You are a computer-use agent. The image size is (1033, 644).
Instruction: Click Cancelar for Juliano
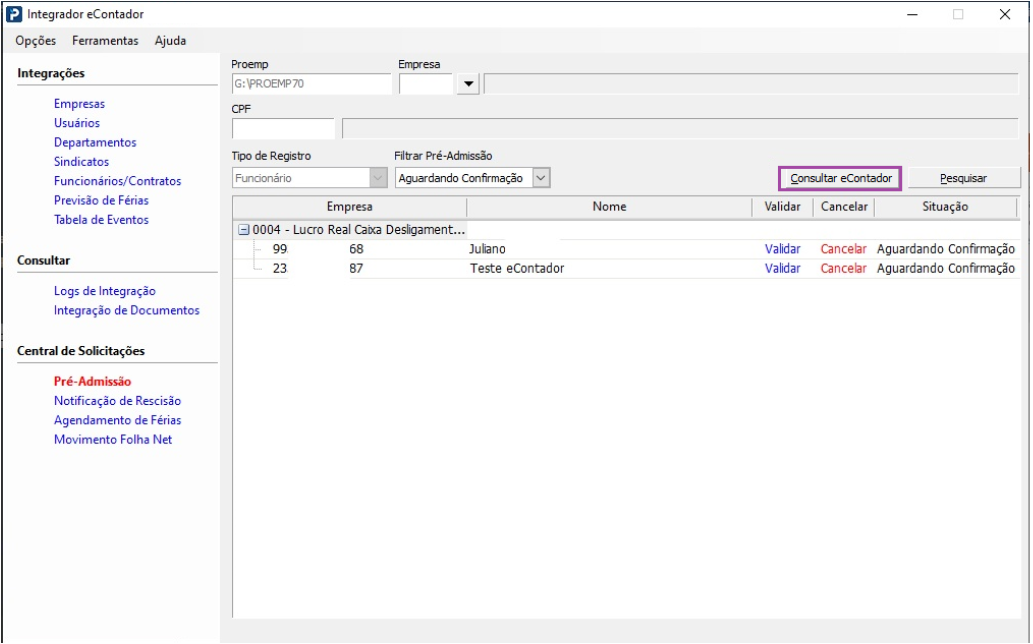click(843, 249)
